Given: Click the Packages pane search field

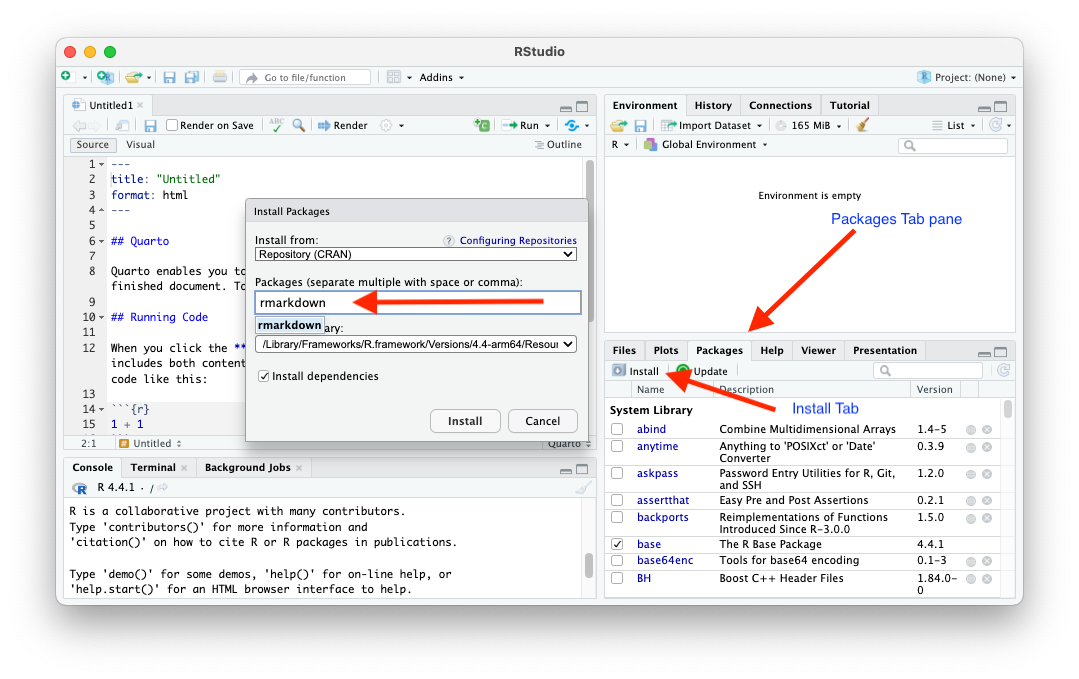Looking at the screenshot, I should point(928,371).
